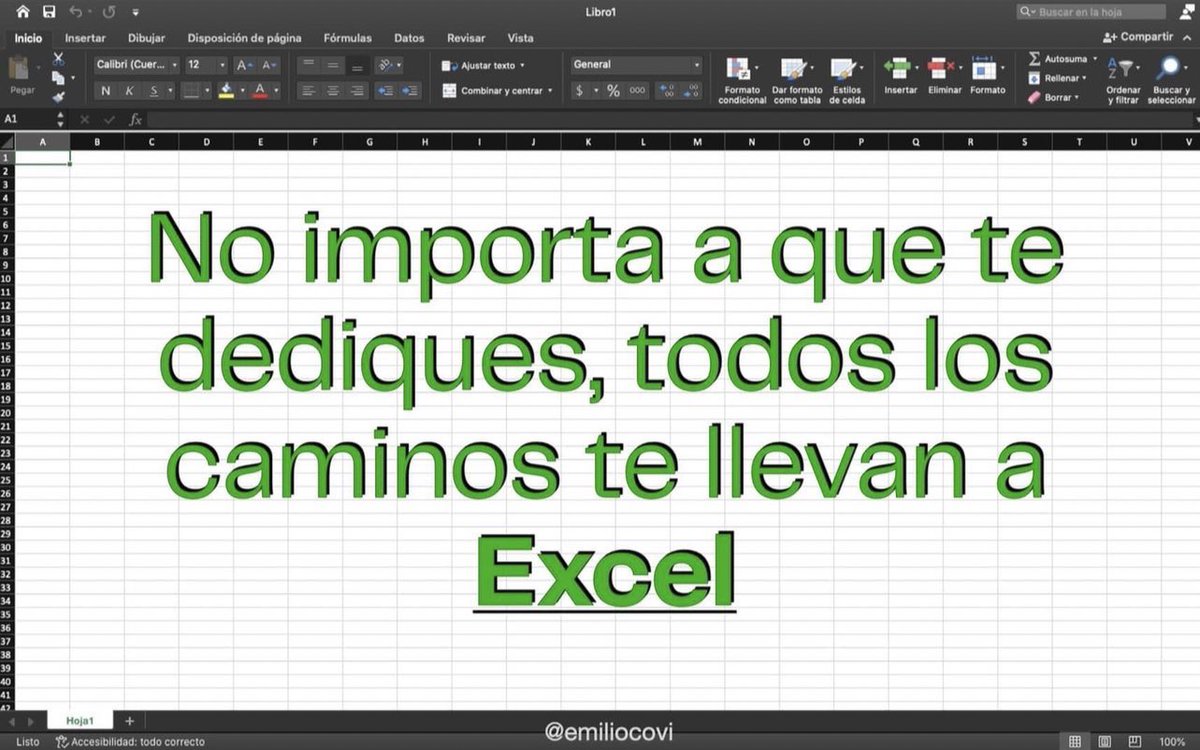
Task: Align text to bottom of cell
Action: point(356,64)
